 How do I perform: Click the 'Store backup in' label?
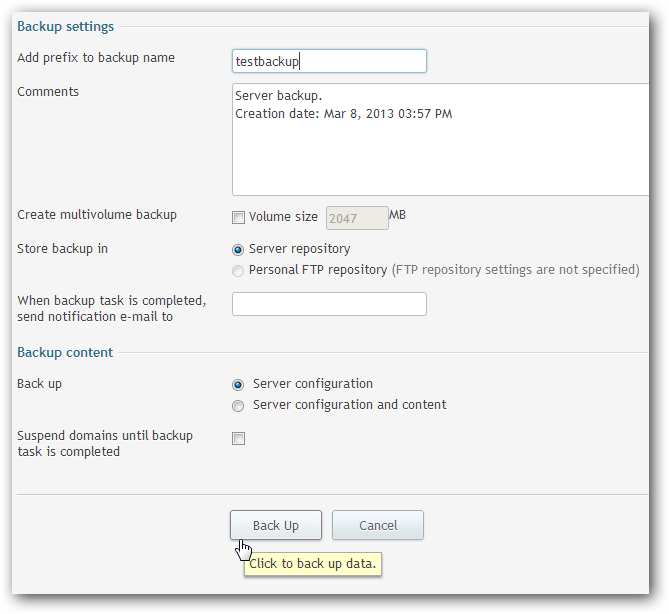[62, 249]
